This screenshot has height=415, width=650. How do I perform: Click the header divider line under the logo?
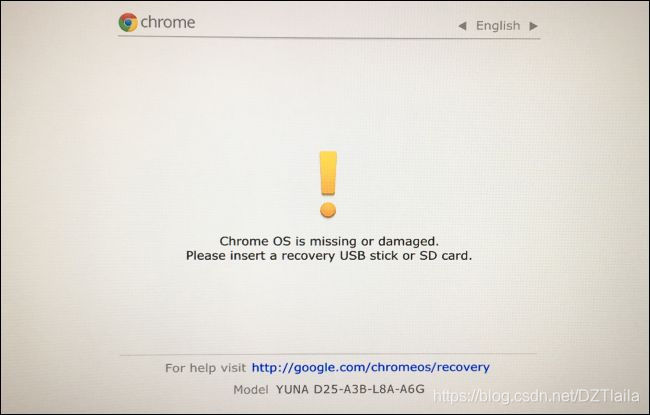pos(329,38)
